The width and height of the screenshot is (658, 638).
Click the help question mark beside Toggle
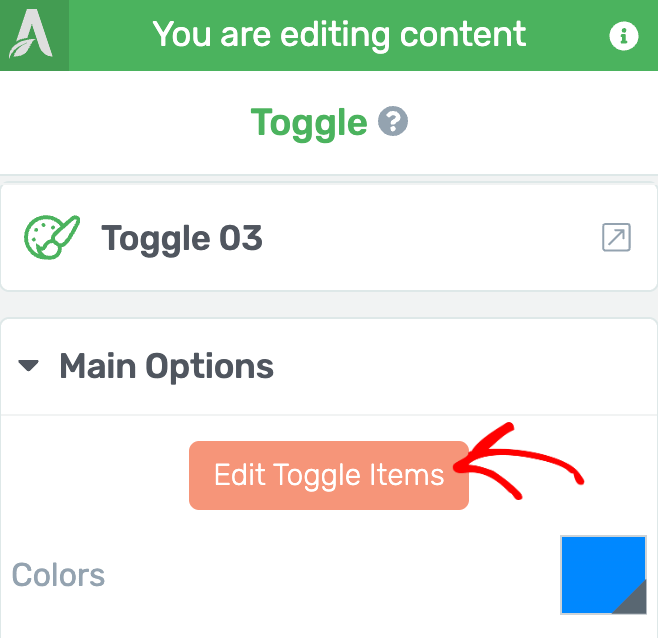click(x=393, y=121)
